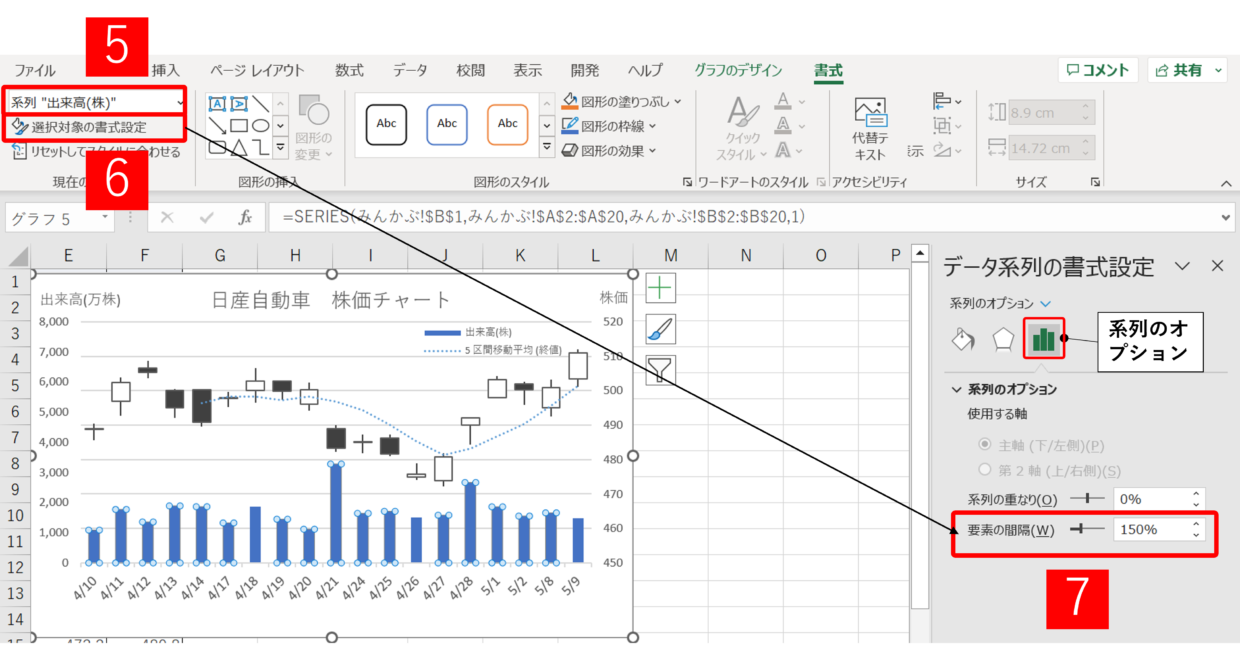
Task: Click the Chart Elements plus button
Action: click(660, 288)
